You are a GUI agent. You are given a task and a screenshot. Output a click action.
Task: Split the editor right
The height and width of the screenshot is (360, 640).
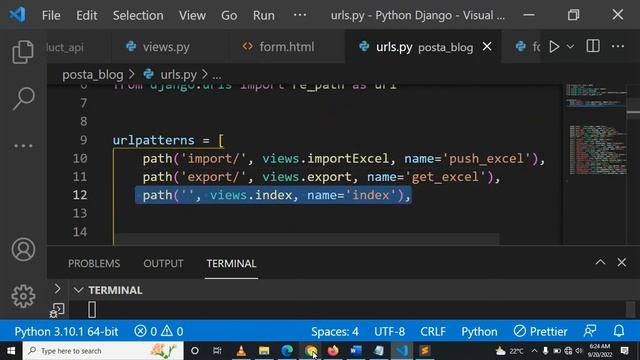(x=593, y=46)
